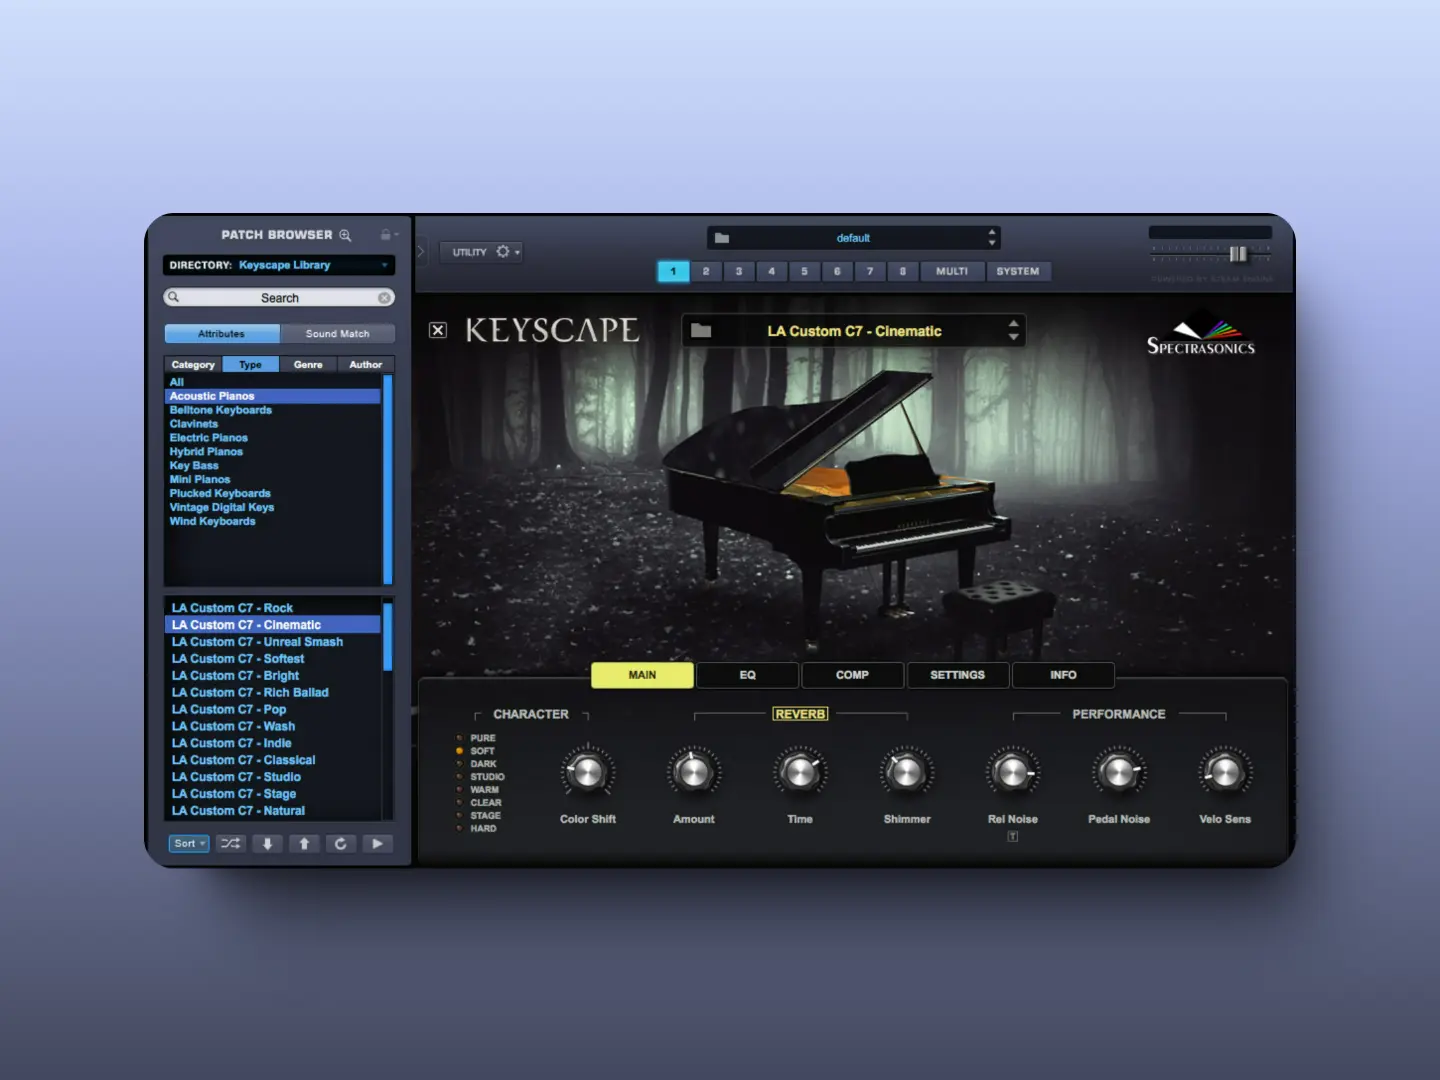Image resolution: width=1440 pixels, height=1080 pixels.
Task: Clear the search field with the X icon
Action: pyautogui.click(x=384, y=298)
